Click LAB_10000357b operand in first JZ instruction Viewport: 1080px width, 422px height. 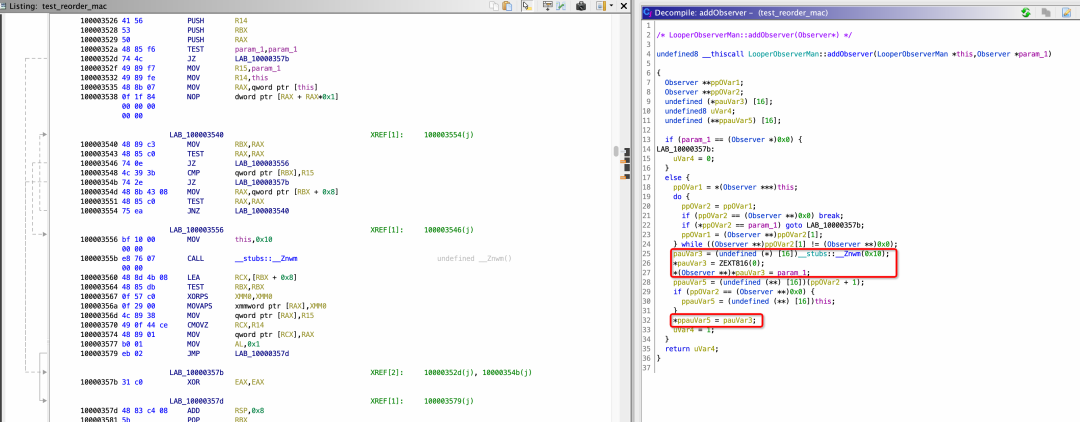(262, 59)
